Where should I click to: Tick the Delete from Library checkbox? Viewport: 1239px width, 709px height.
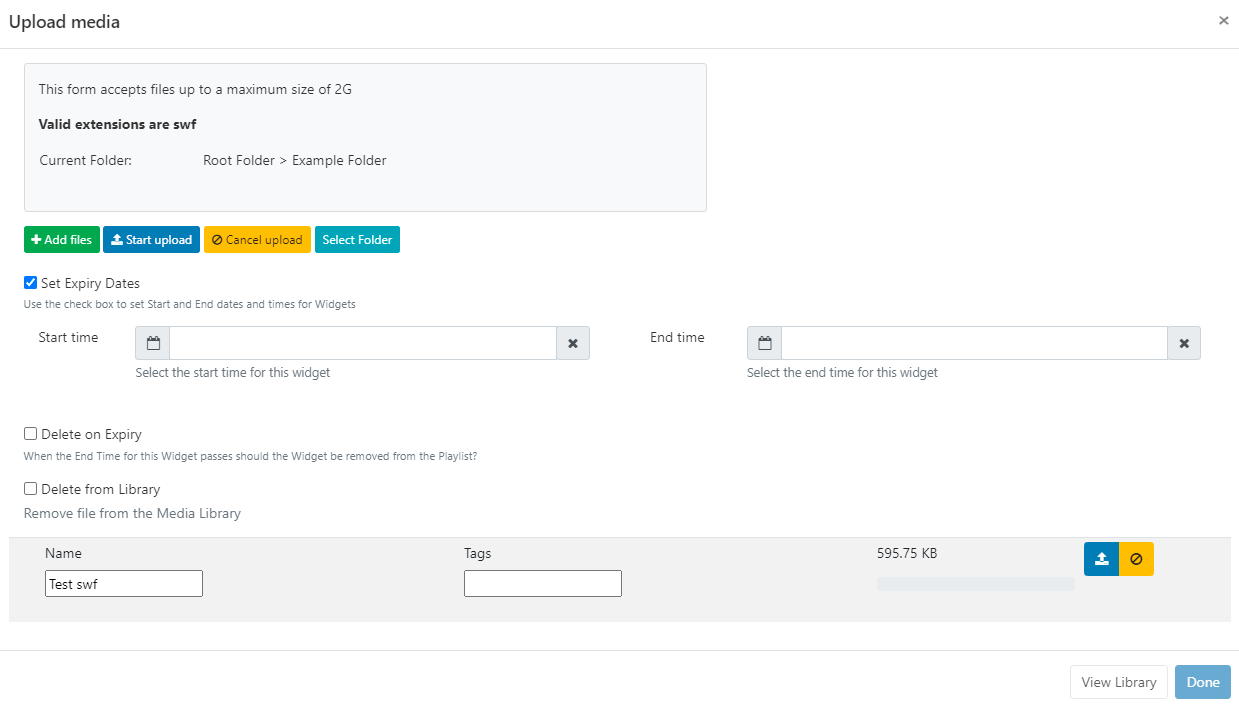point(31,489)
